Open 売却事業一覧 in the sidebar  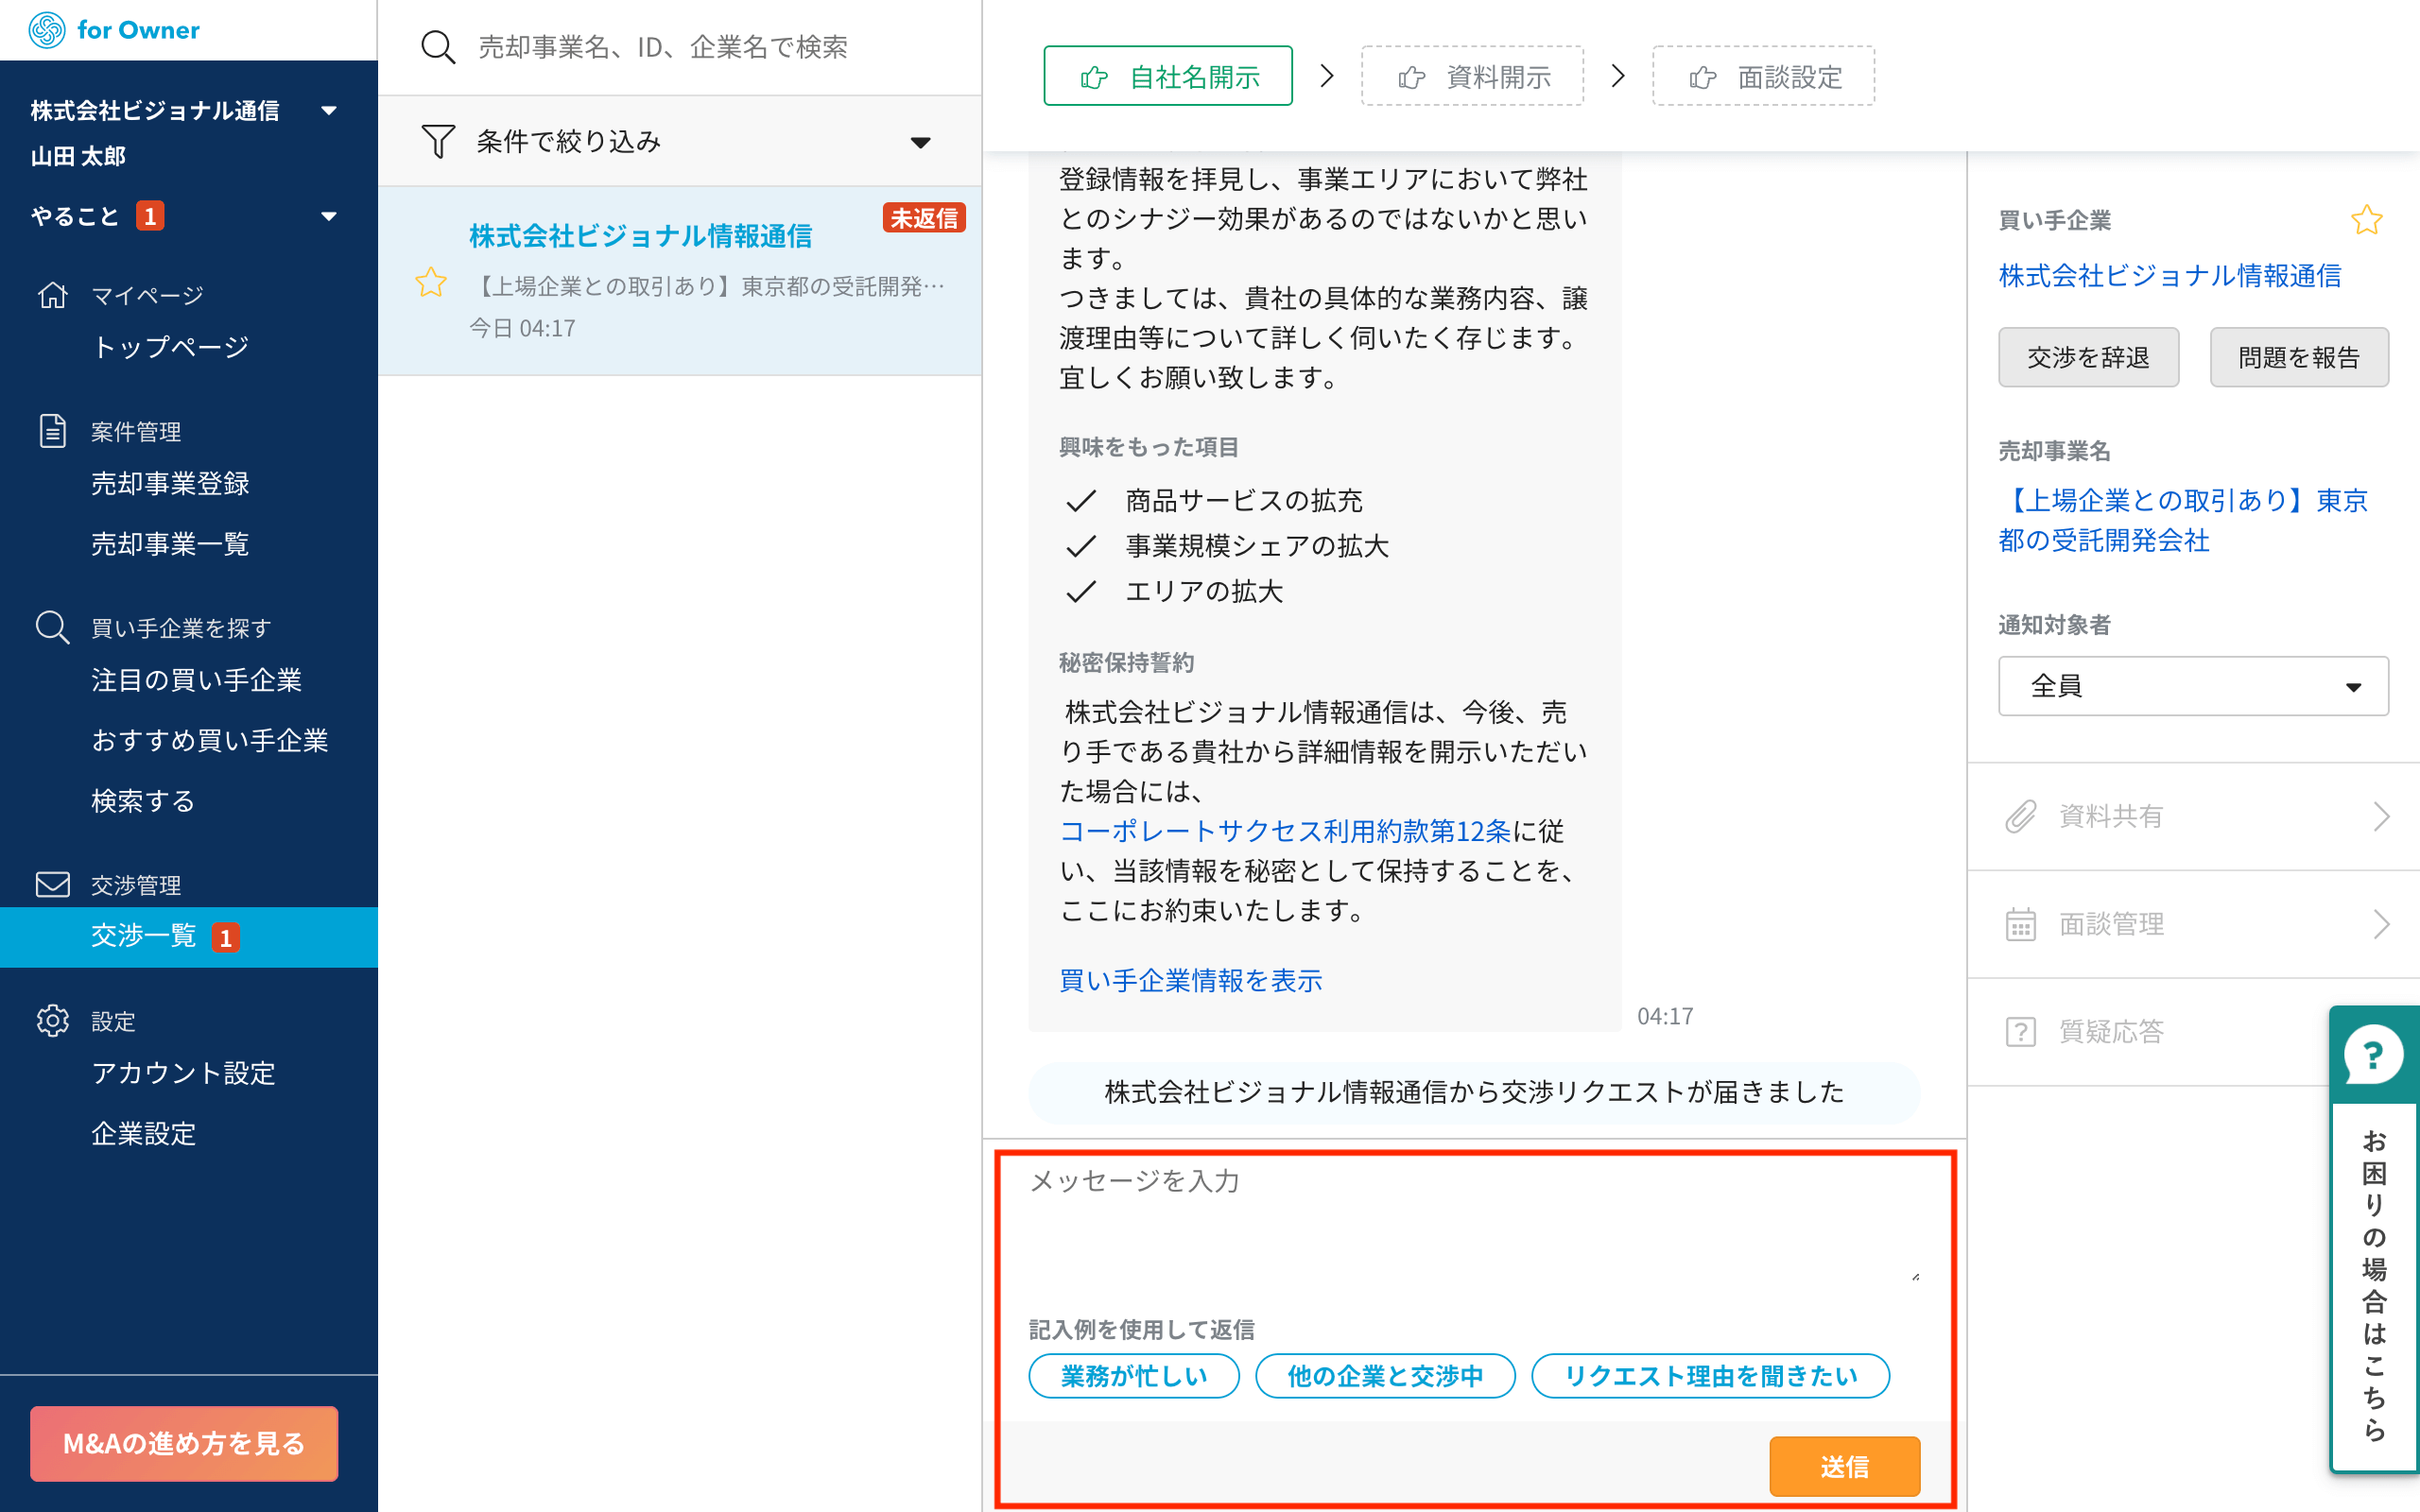(x=170, y=543)
